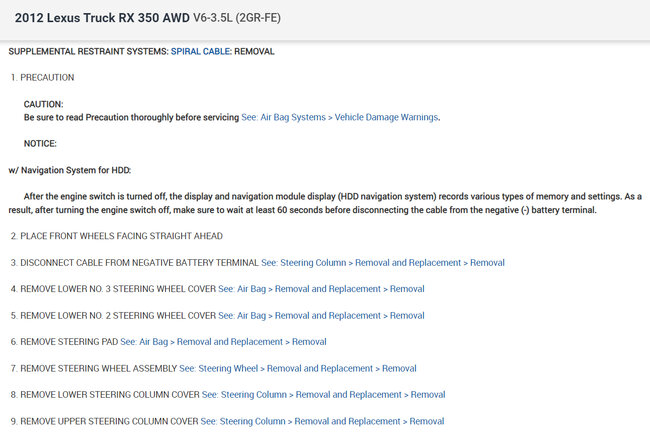This screenshot has width=650, height=437.
Task: Open See link for Lower No. 3 cover
Action: pos(317,289)
